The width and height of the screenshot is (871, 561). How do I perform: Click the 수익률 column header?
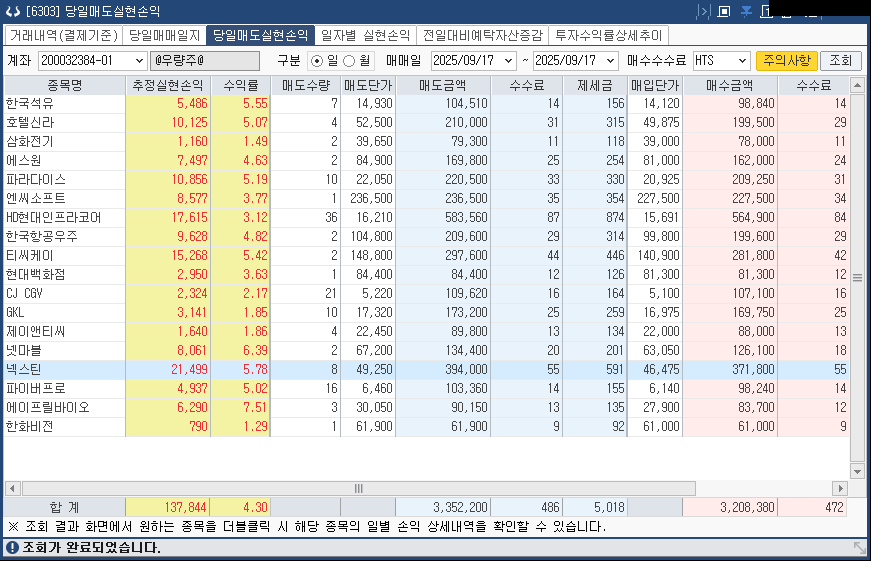click(241, 86)
